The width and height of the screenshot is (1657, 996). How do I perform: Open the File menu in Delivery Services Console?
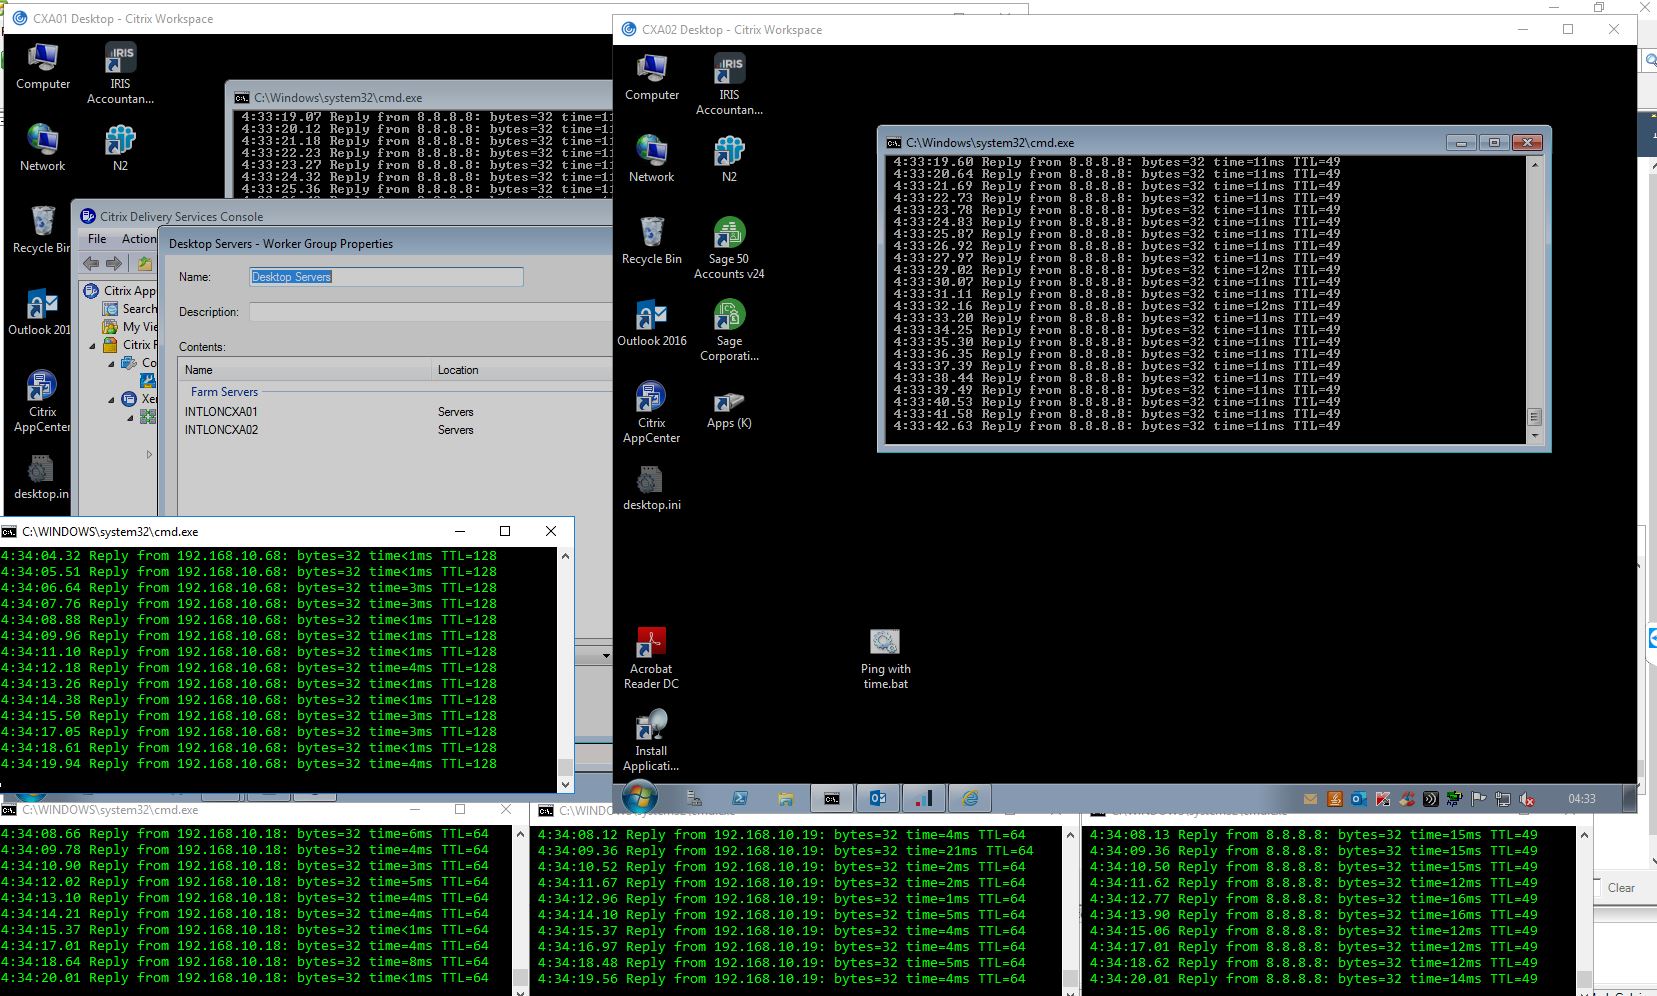point(97,239)
